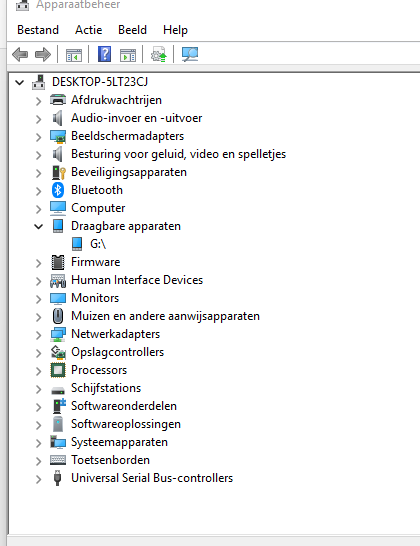420x546 pixels.
Task: Click the Bluetooth category icon
Action: click(x=58, y=190)
